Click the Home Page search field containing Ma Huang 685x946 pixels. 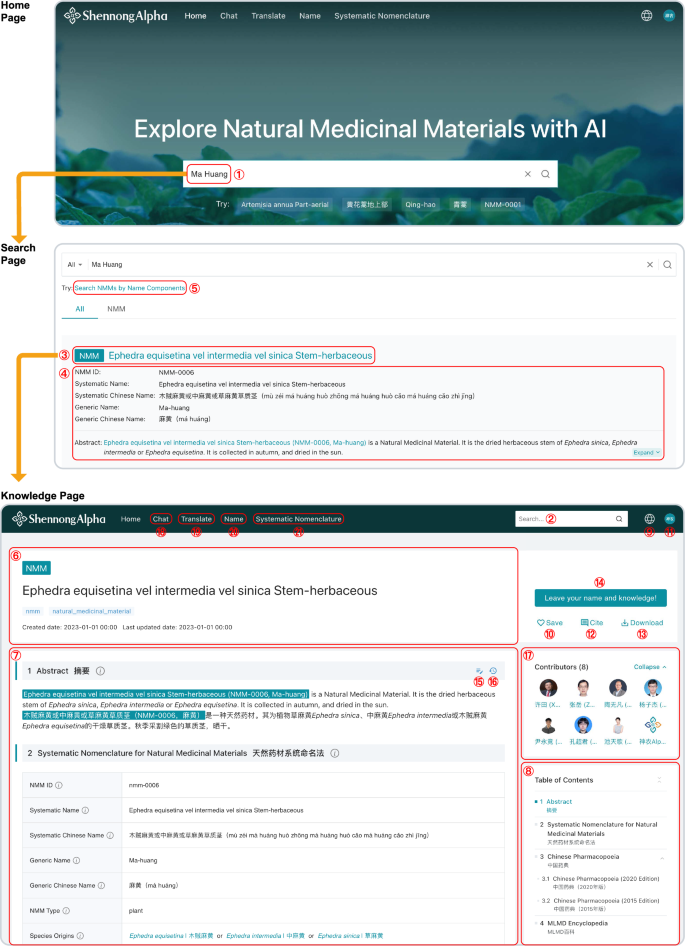click(370, 174)
